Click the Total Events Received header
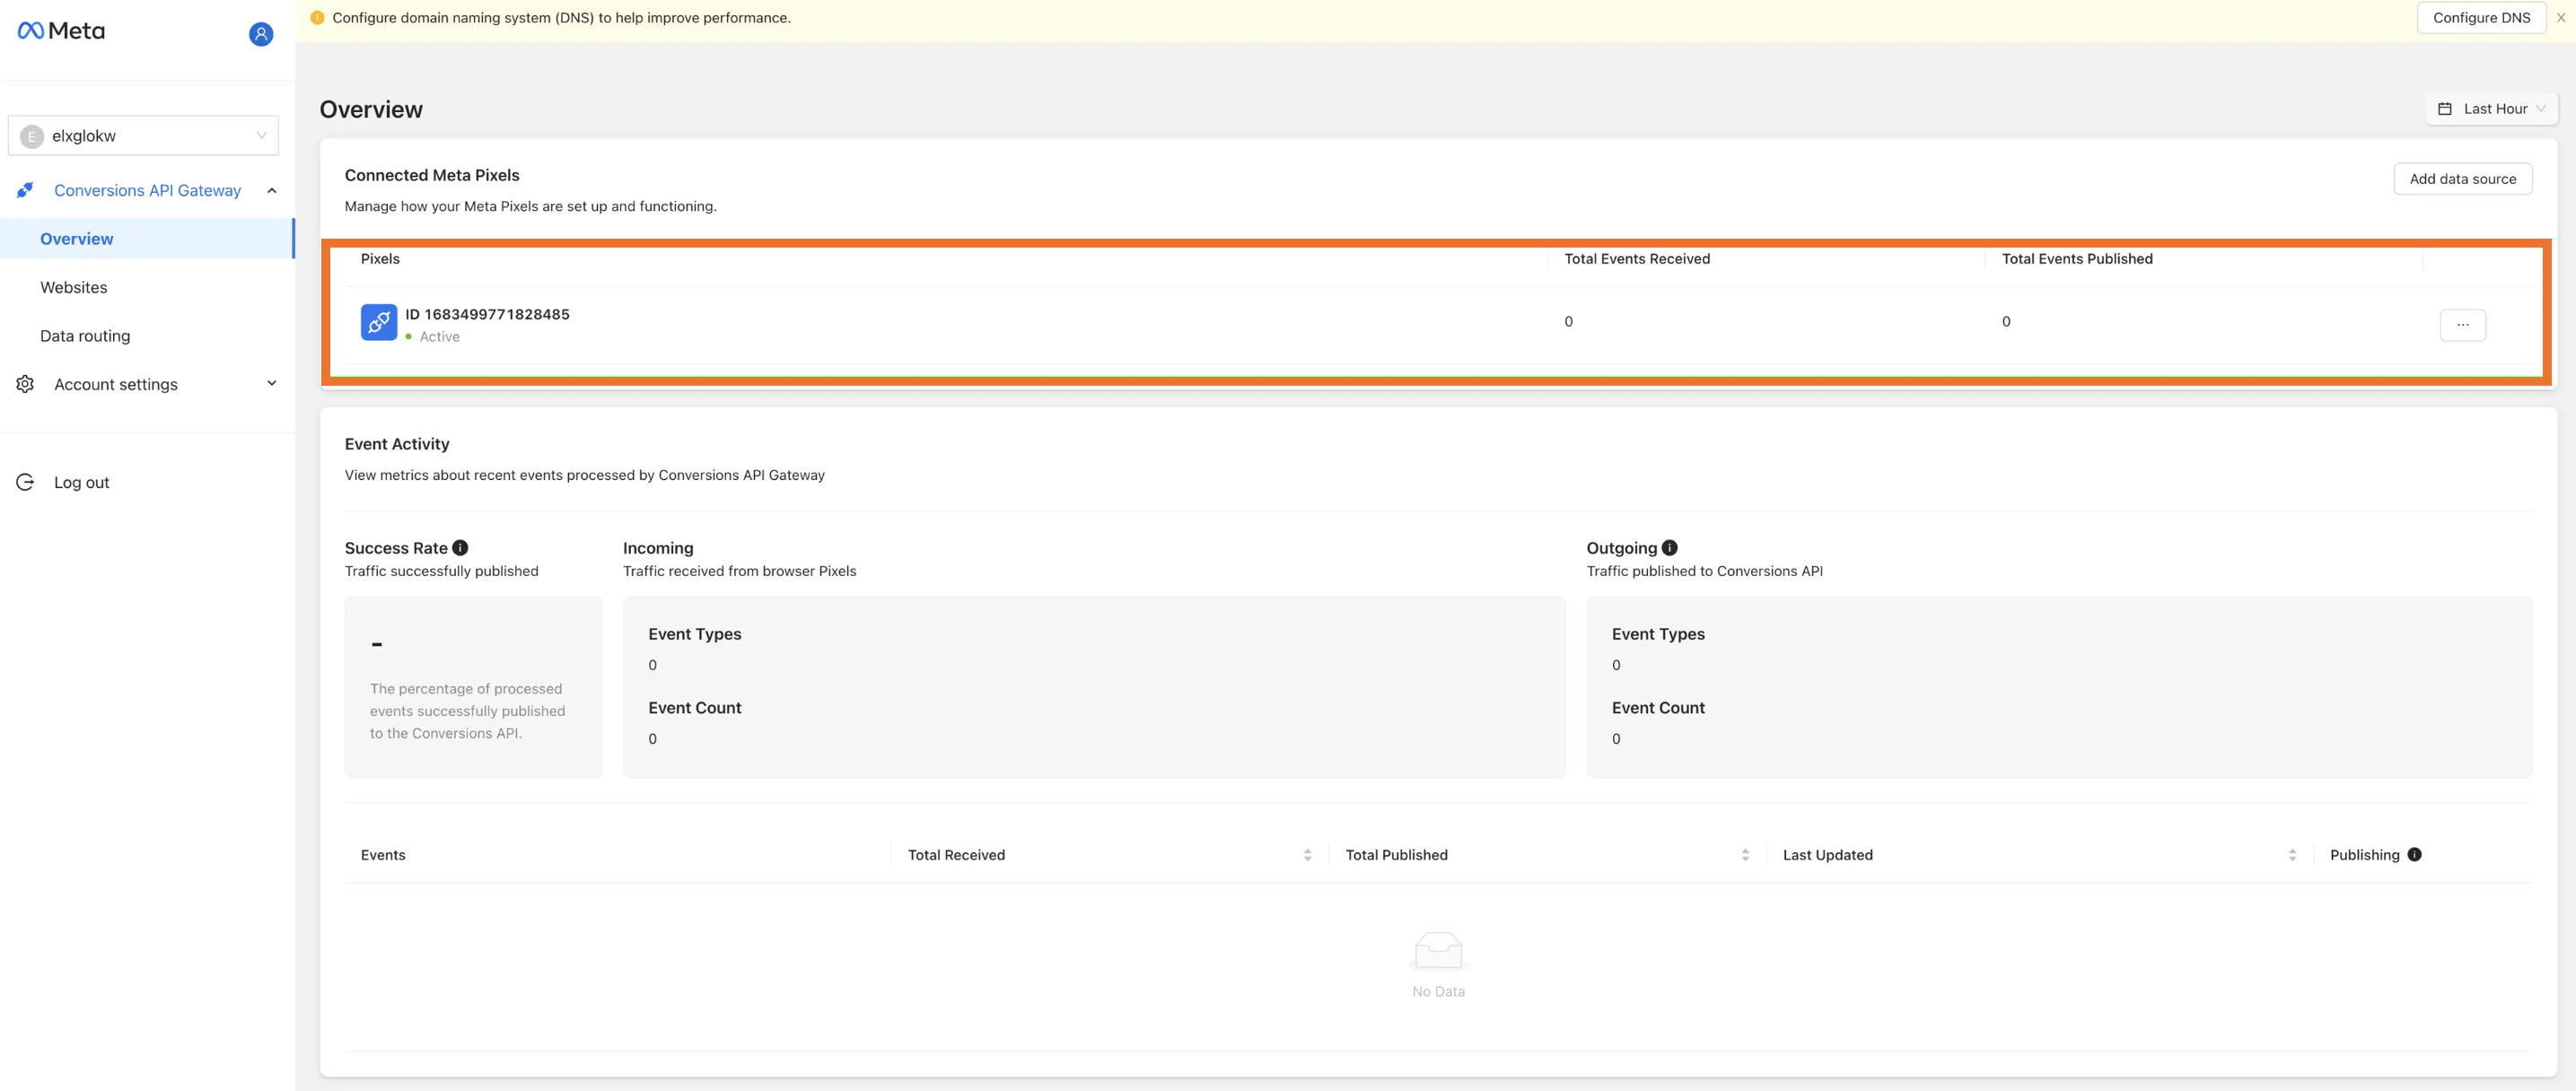2576x1091 pixels. click(x=1637, y=259)
